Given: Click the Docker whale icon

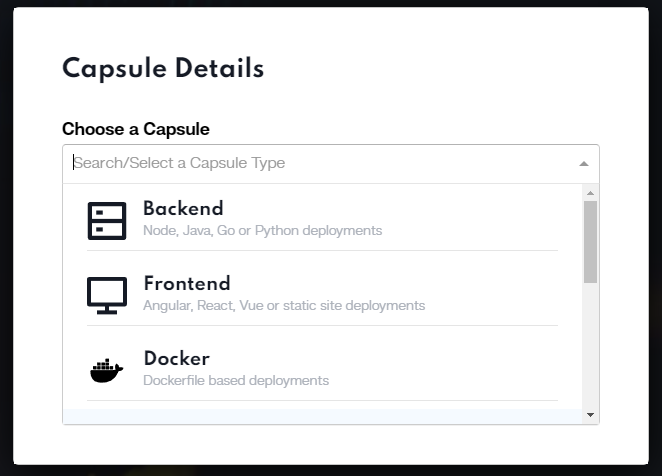Looking at the screenshot, I should tap(106, 370).
